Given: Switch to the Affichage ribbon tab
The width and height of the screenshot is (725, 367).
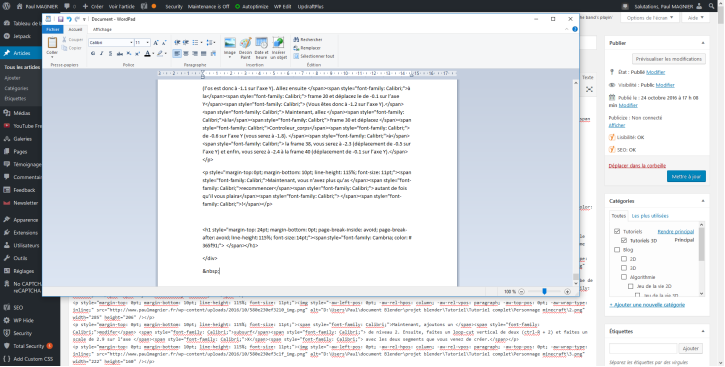Looking at the screenshot, I should click(x=102, y=29).
